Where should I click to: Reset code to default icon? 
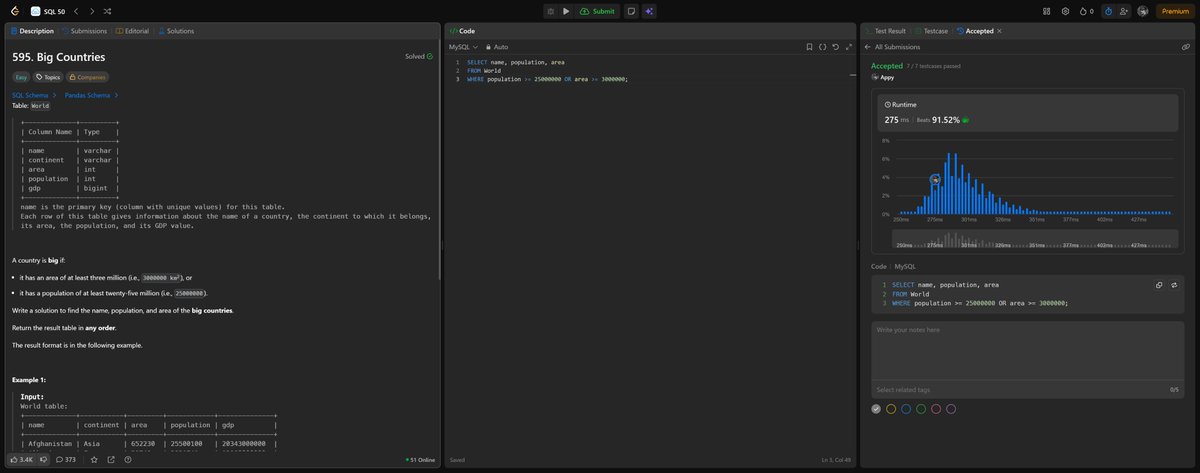(836, 47)
